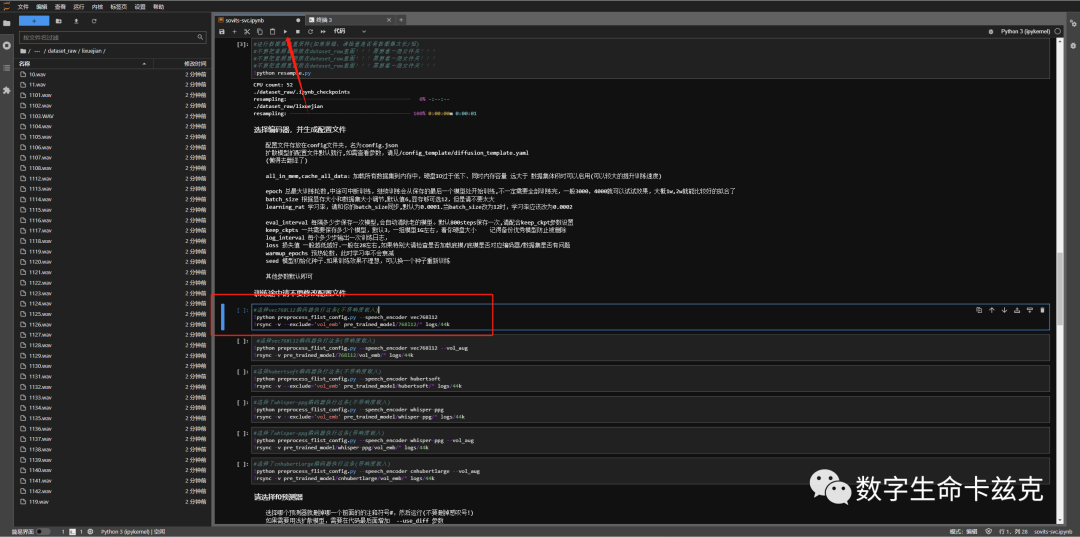Copy the selected cell from toolbar

tap(260, 32)
